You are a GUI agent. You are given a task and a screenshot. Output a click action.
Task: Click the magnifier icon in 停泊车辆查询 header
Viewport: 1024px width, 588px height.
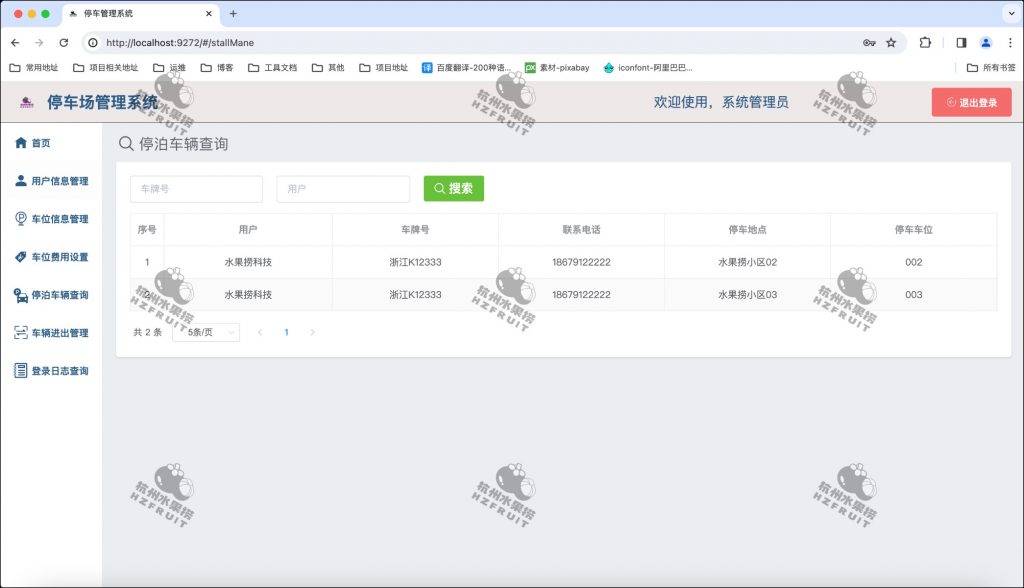(125, 144)
